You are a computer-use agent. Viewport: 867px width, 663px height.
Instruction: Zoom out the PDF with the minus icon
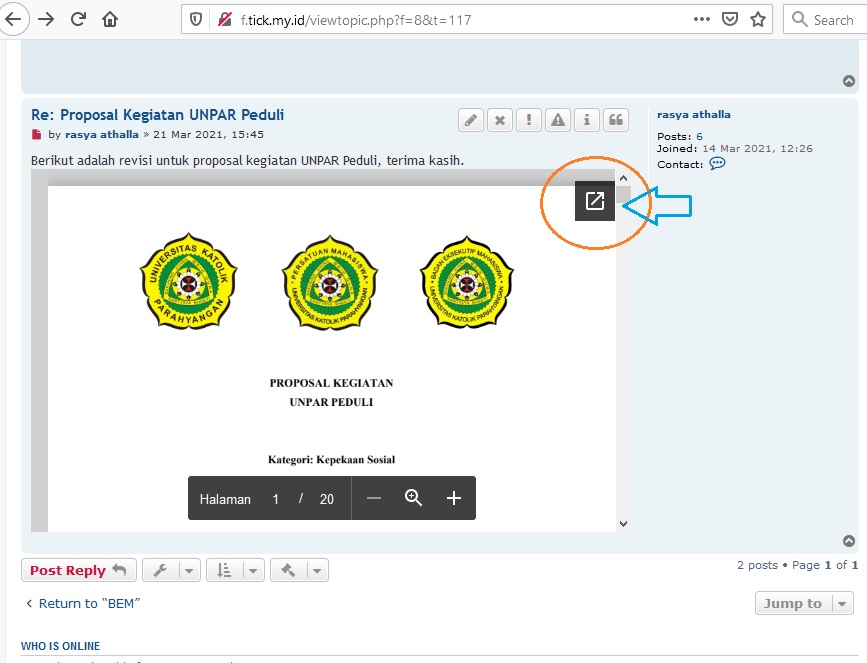click(374, 498)
